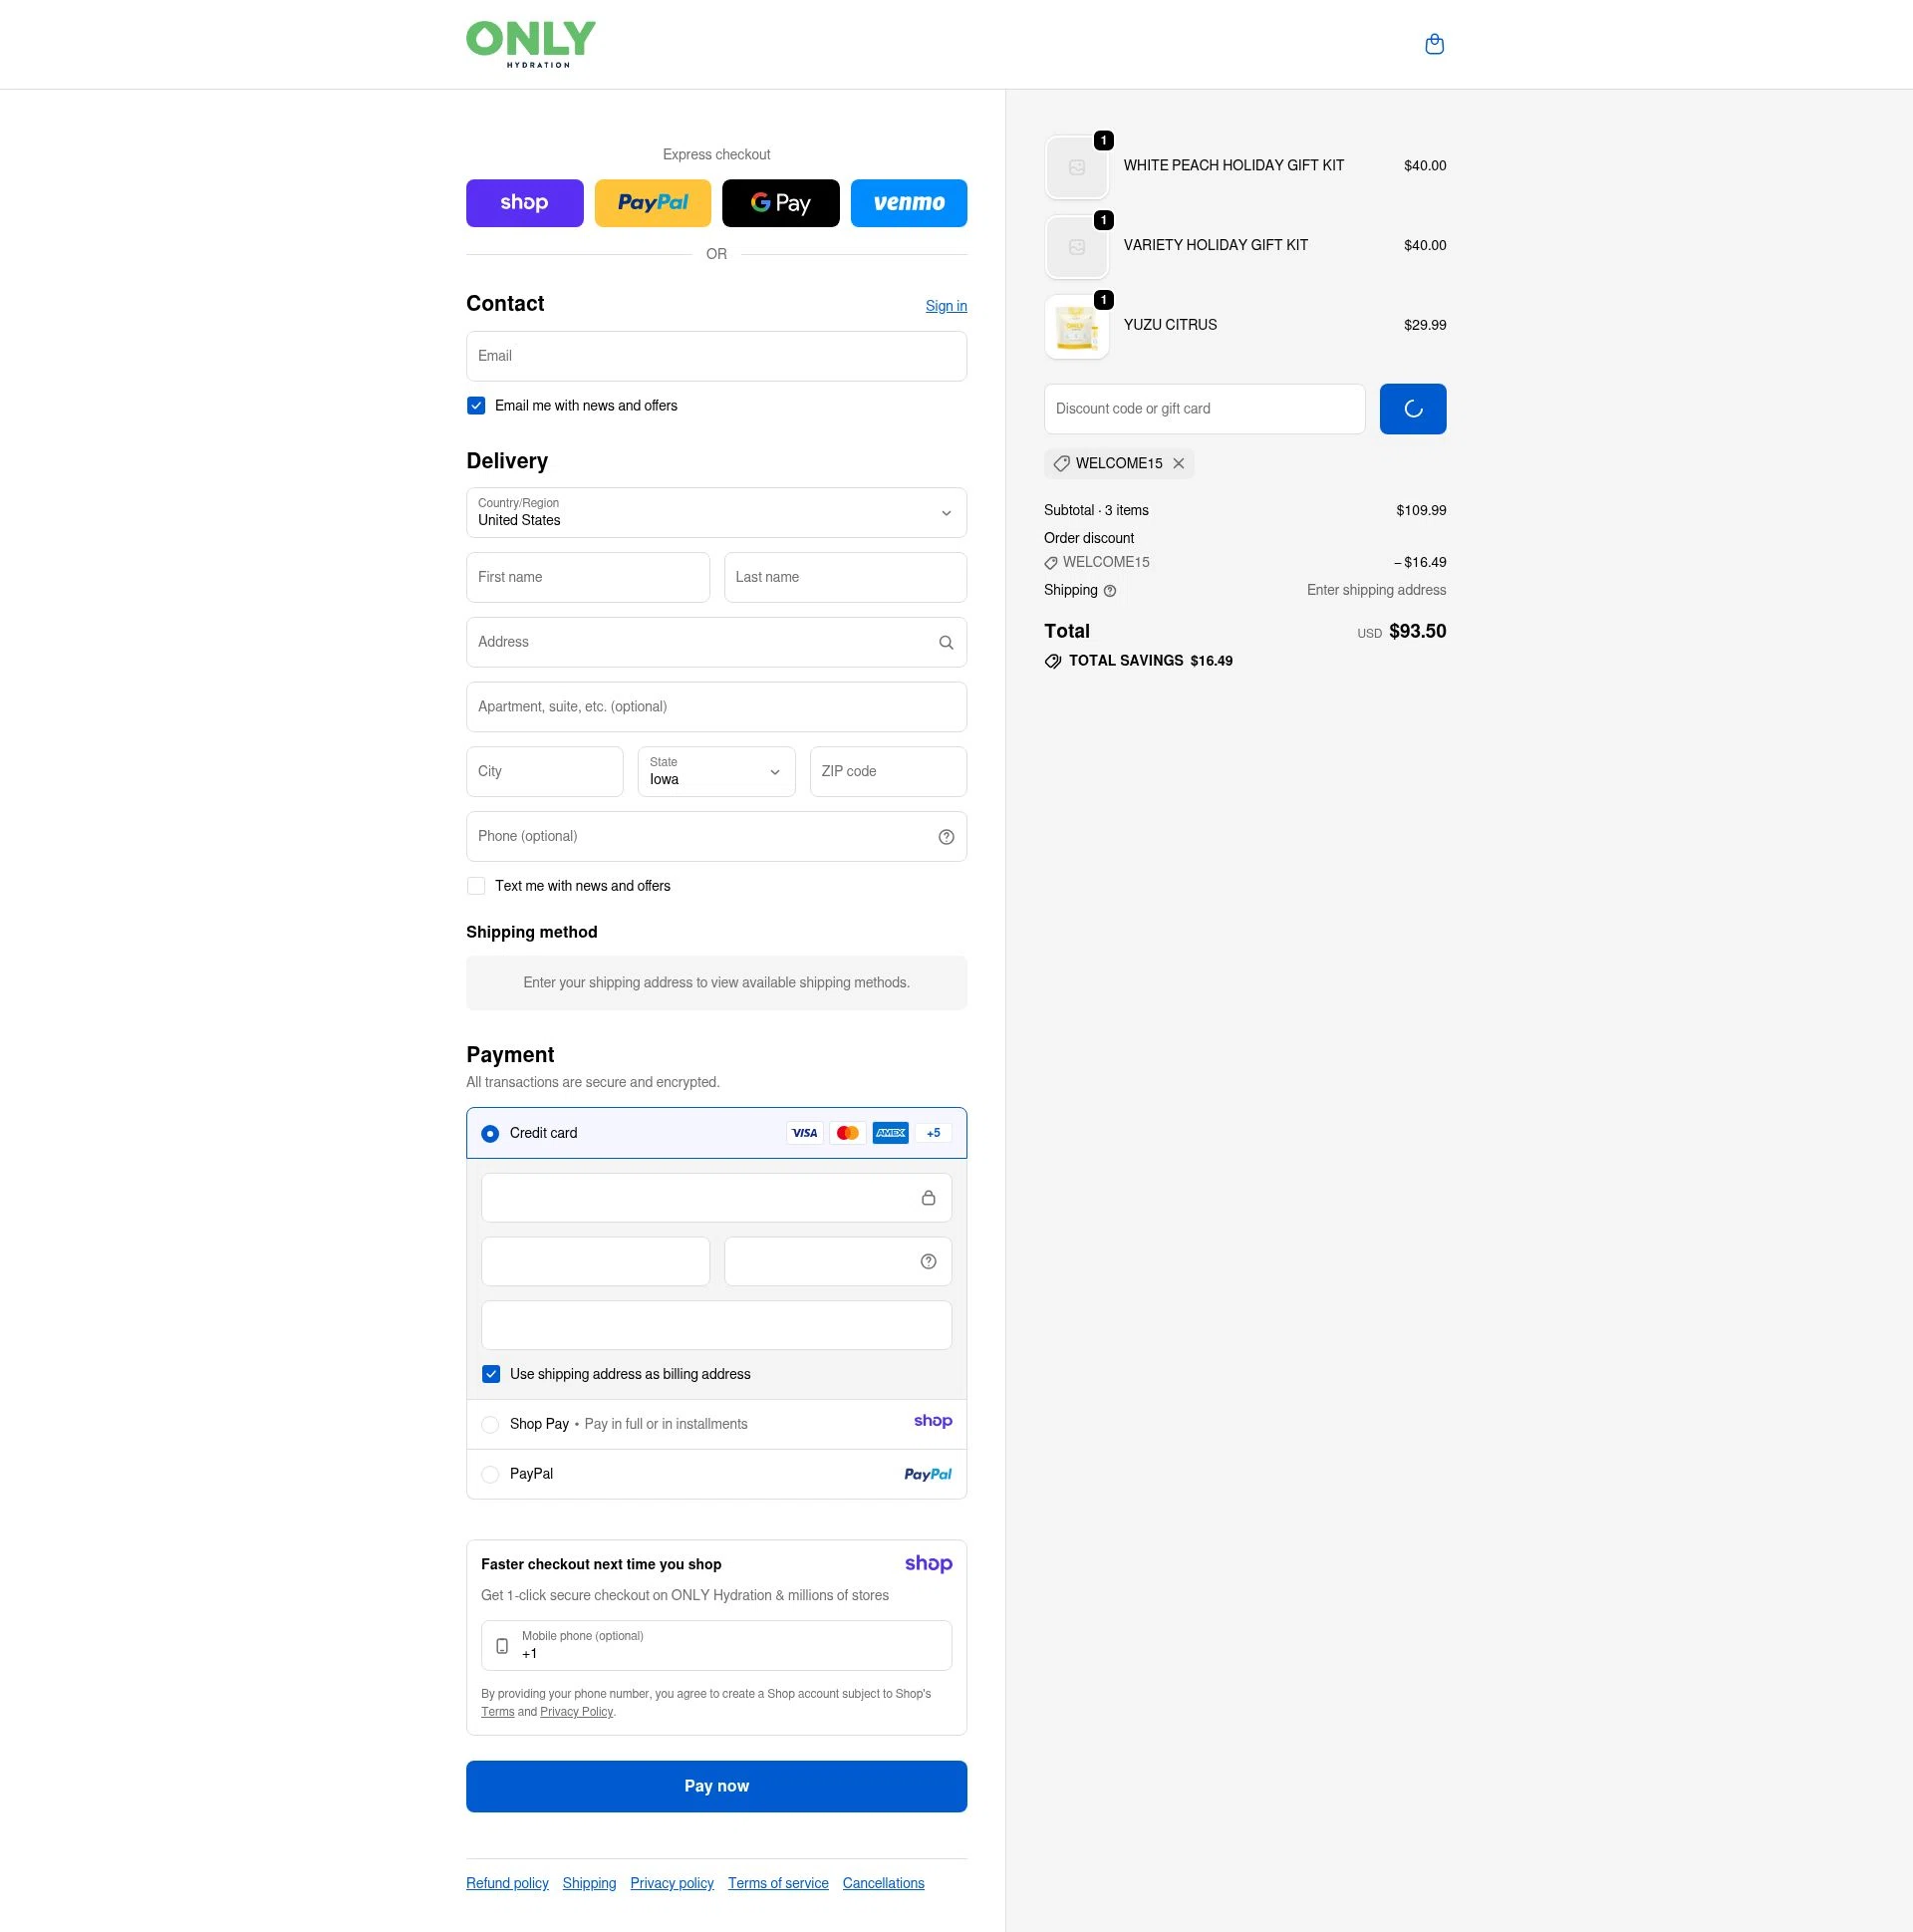Open the phone number help tooltip
Image resolution: width=1913 pixels, height=1932 pixels.
(x=945, y=836)
